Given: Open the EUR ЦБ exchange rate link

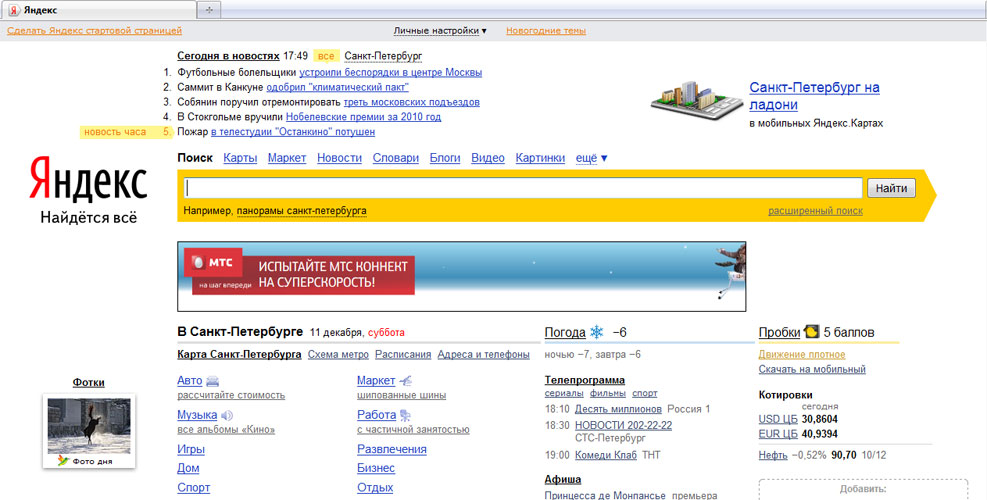Looking at the screenshot, I should (x=778, y=435).
